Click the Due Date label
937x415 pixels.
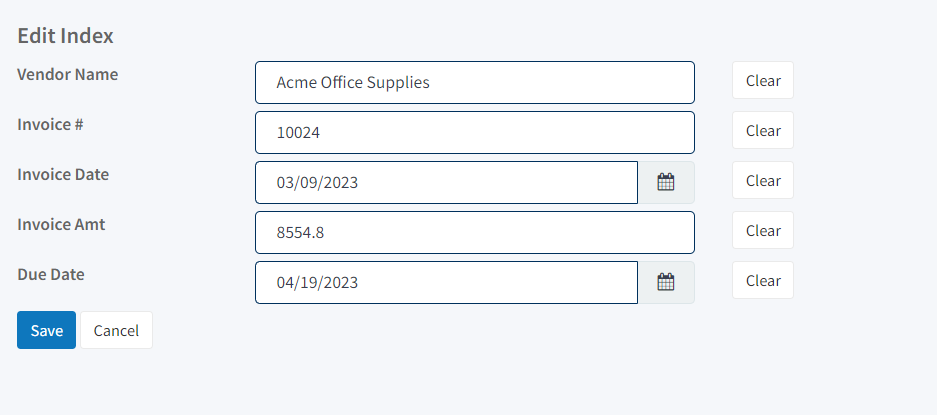pos(51,274)
